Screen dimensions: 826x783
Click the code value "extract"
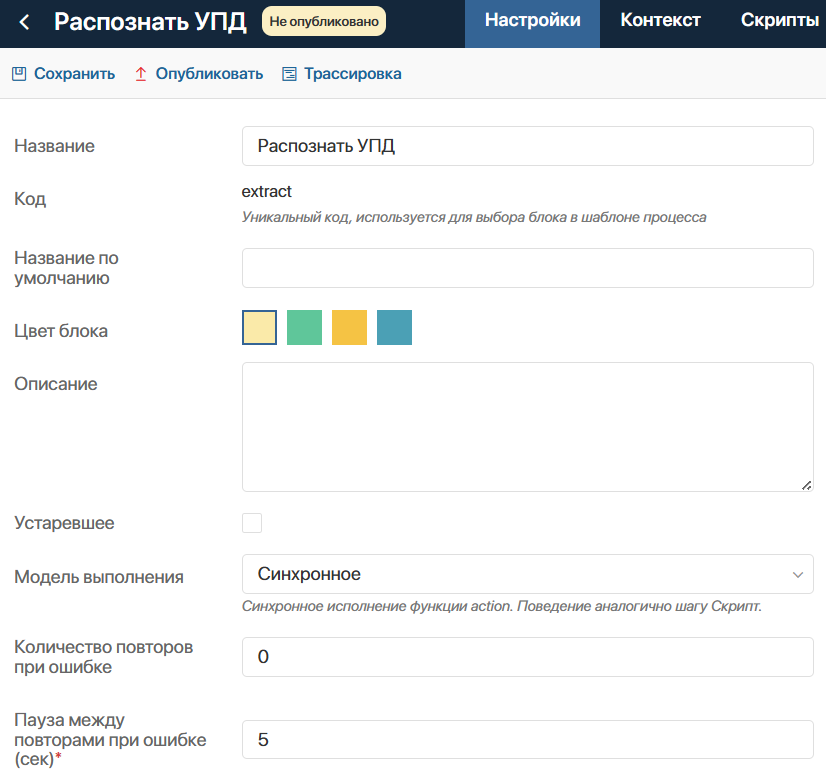[x=267, y=191]
